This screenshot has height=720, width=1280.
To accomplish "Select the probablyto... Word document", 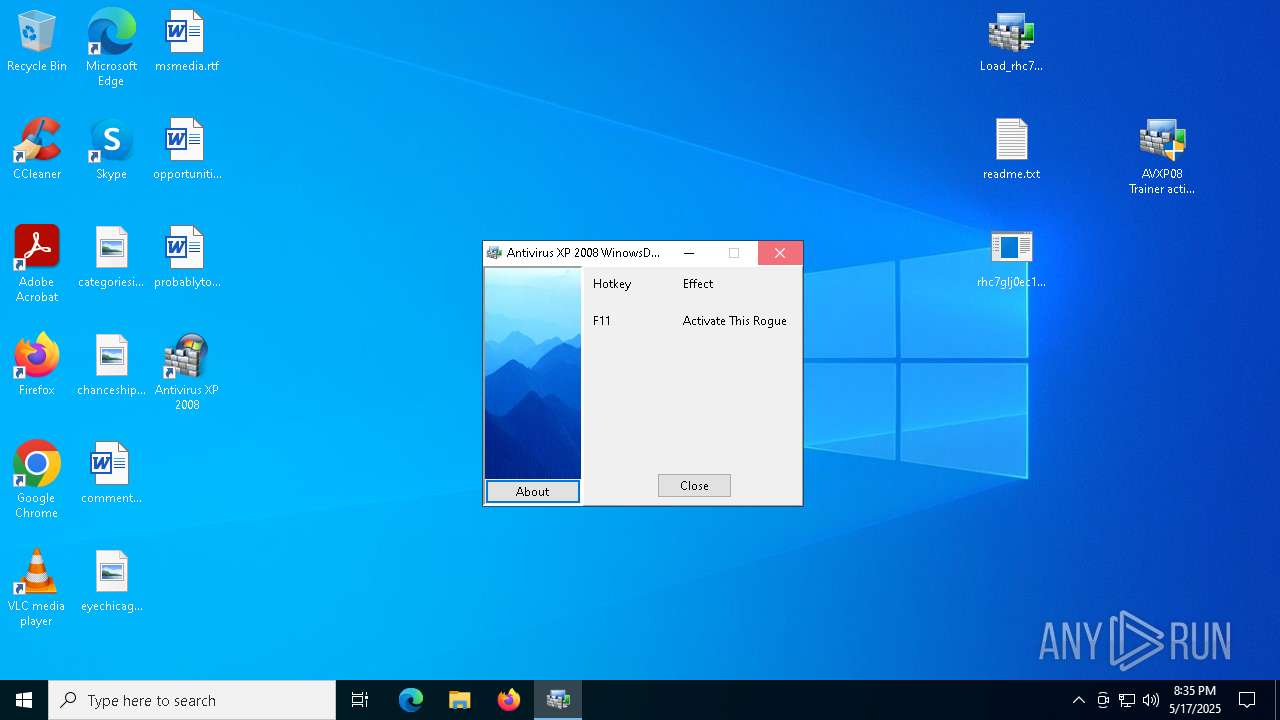I will (186, 258).
